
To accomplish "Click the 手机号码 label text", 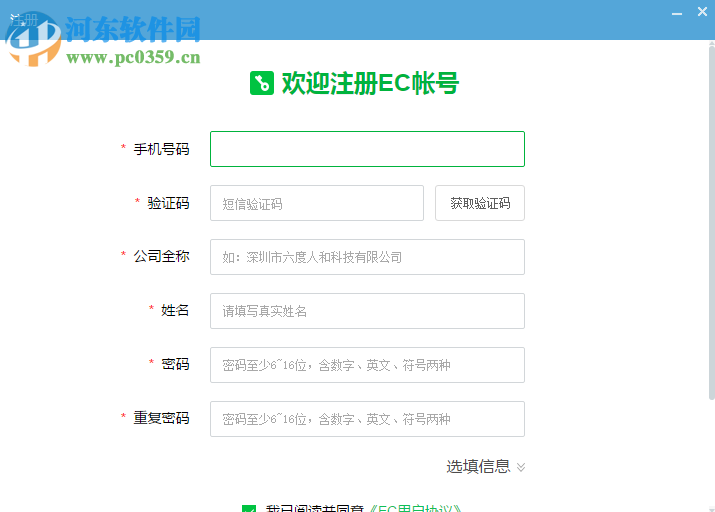I will click(161, 149).
